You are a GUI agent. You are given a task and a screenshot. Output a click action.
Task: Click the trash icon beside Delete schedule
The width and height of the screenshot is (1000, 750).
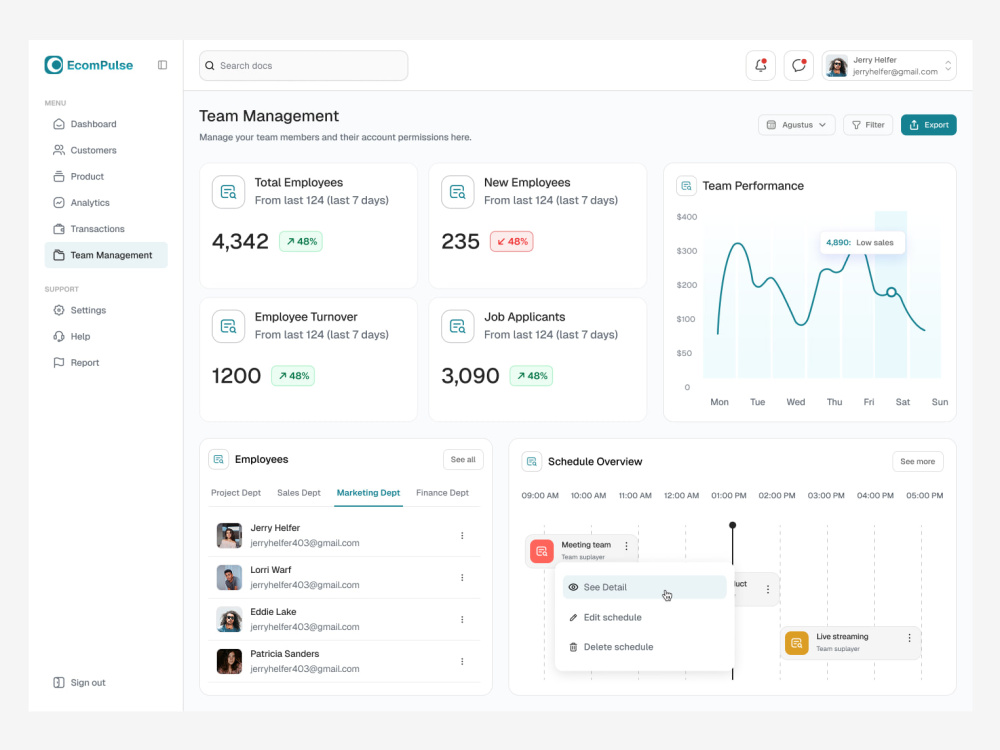coord(573,647)
